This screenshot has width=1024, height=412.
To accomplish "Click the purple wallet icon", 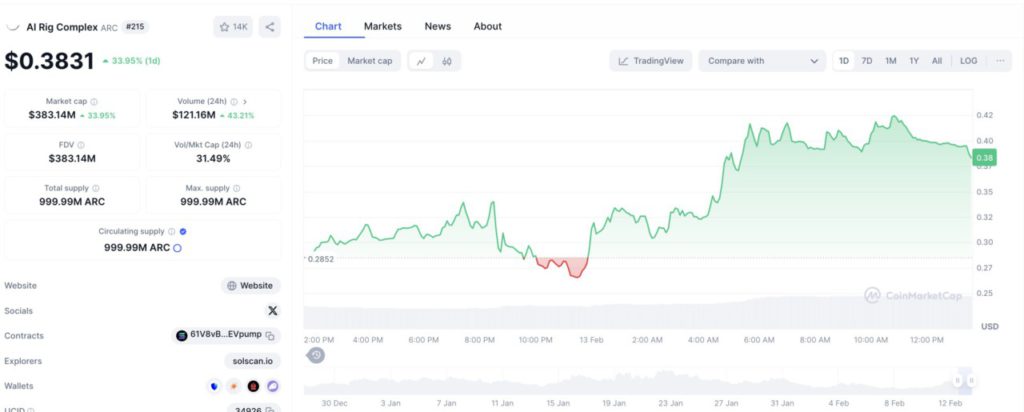I will (x=273, y=387).
